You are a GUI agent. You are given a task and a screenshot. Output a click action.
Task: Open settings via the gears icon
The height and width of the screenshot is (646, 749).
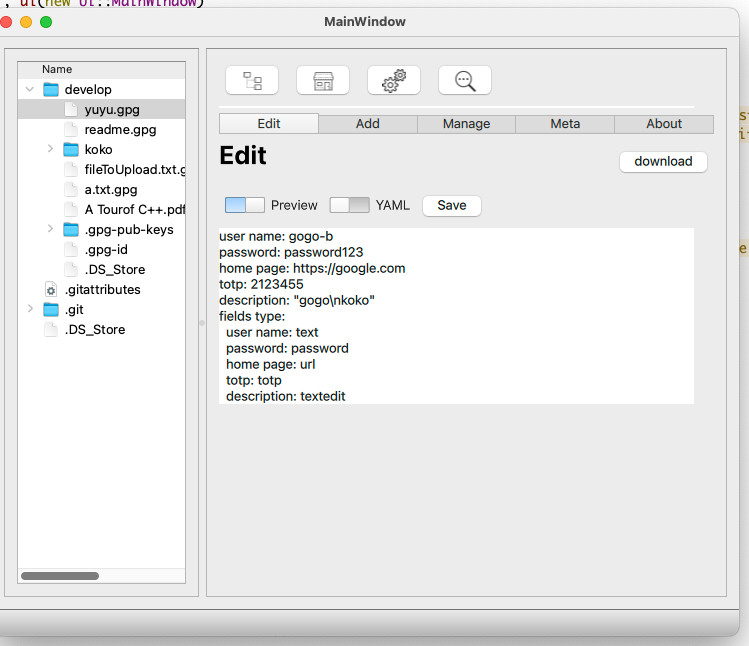(x=394, y=80)
